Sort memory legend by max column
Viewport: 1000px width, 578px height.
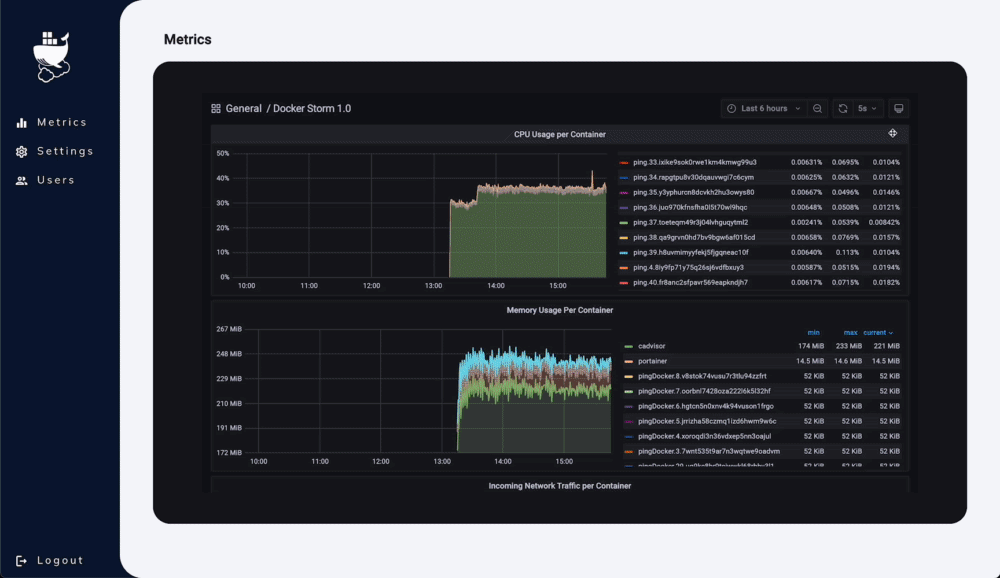[850, 333]
